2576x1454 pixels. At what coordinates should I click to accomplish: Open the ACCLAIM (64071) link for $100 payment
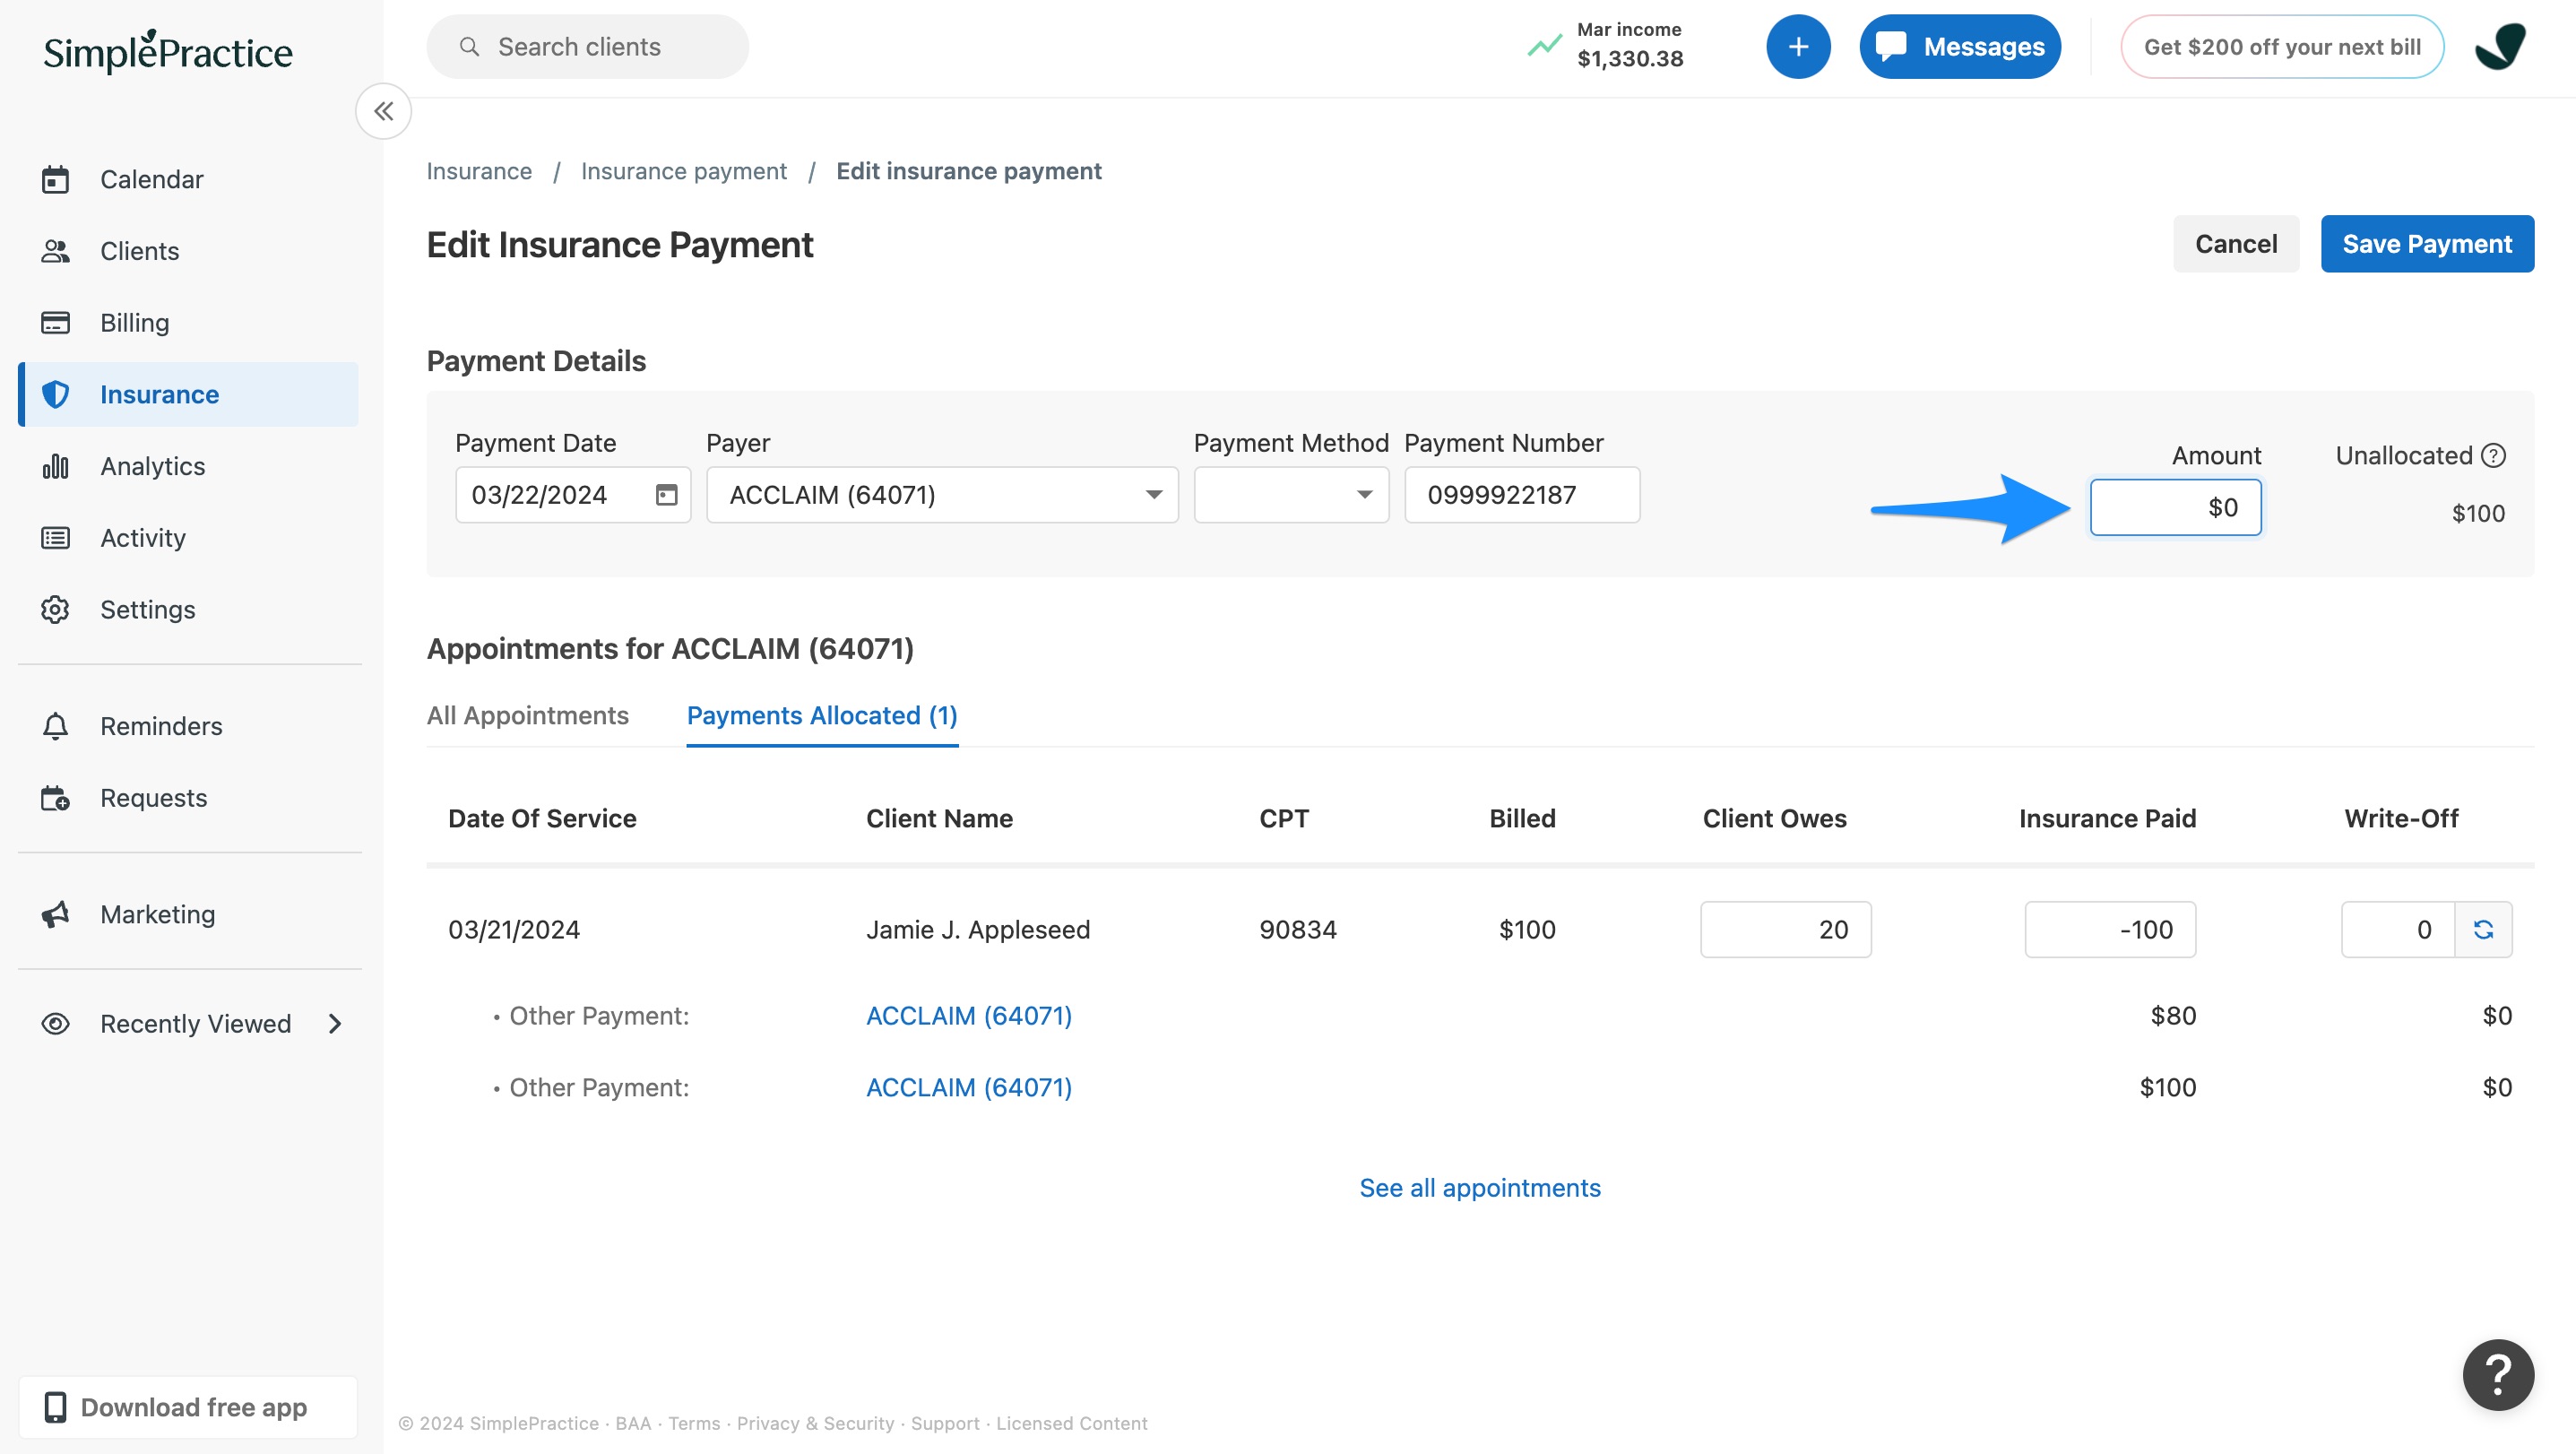coord(968,1087)
